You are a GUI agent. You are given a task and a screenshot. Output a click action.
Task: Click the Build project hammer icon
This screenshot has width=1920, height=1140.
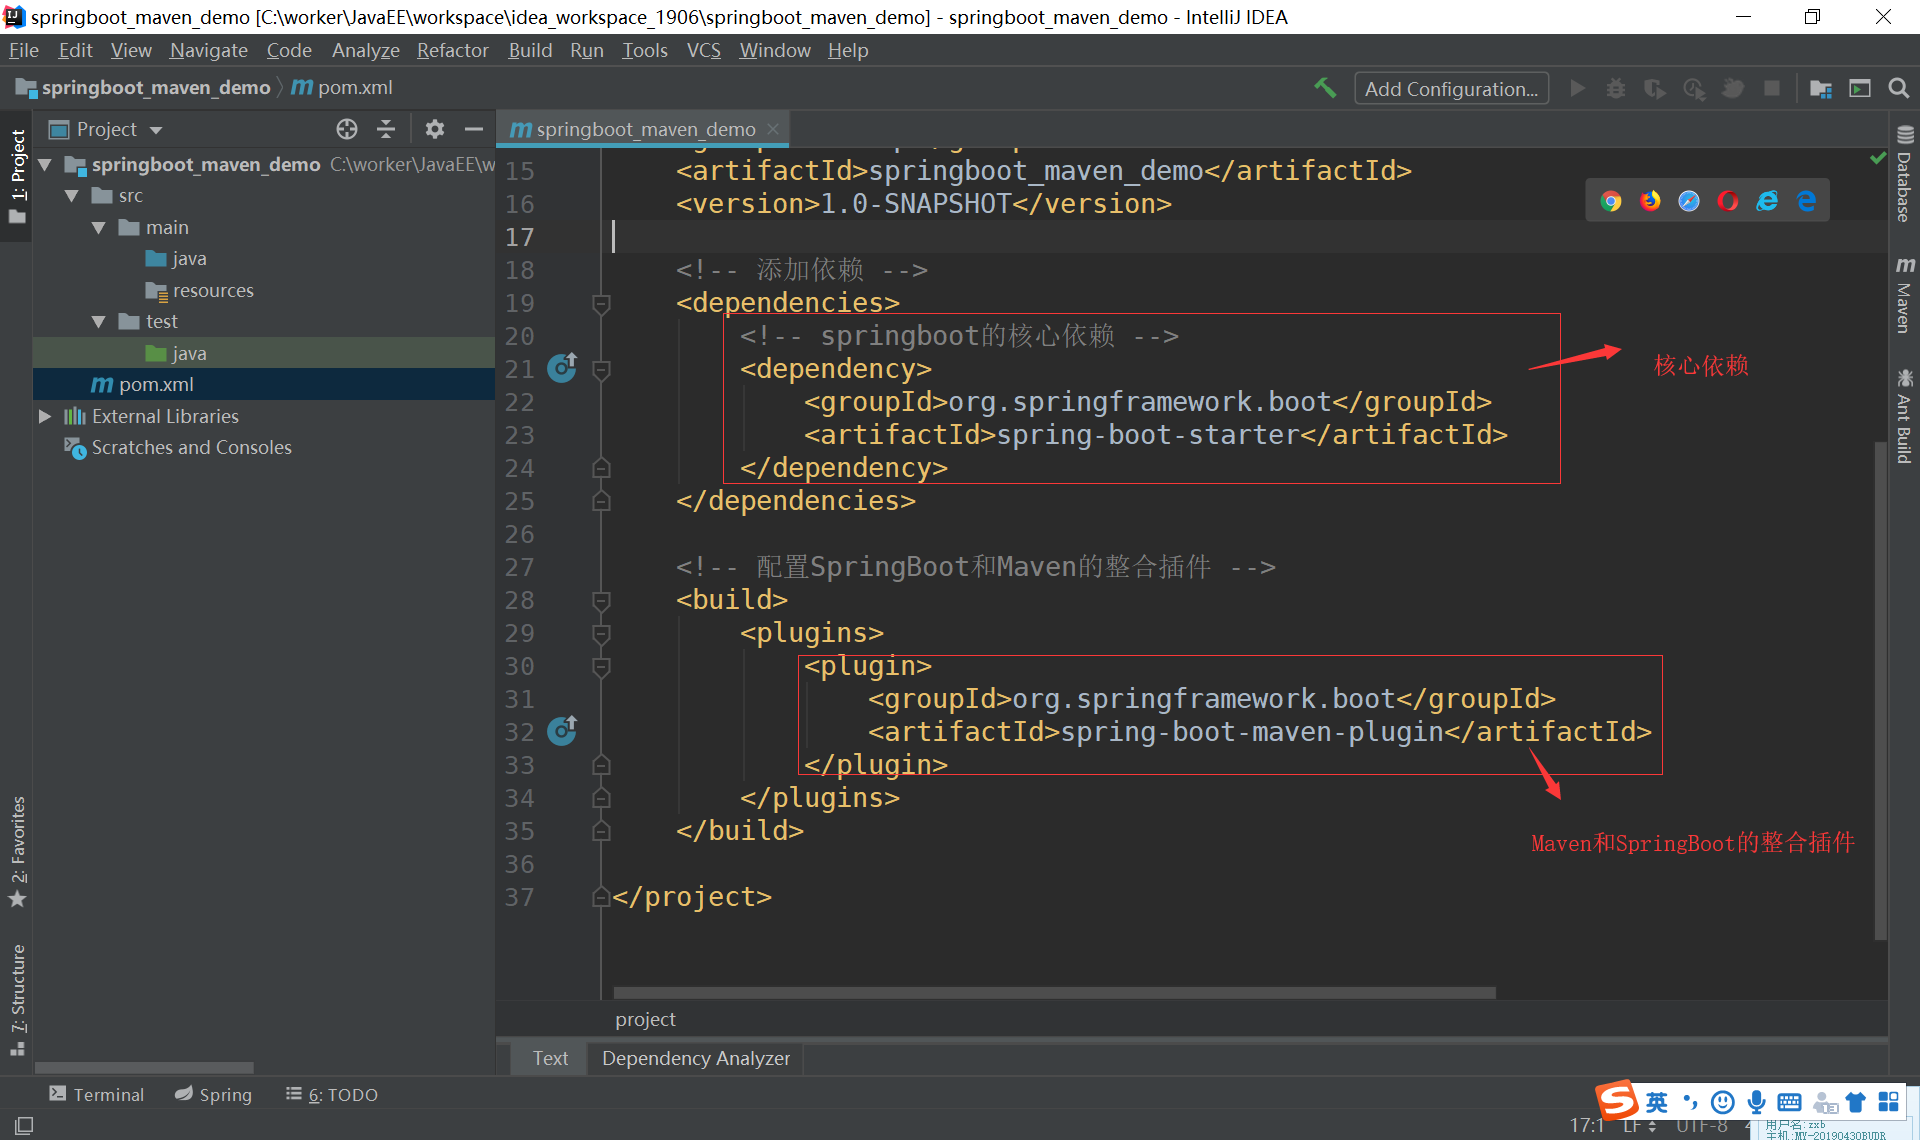tap(1325, 88)
